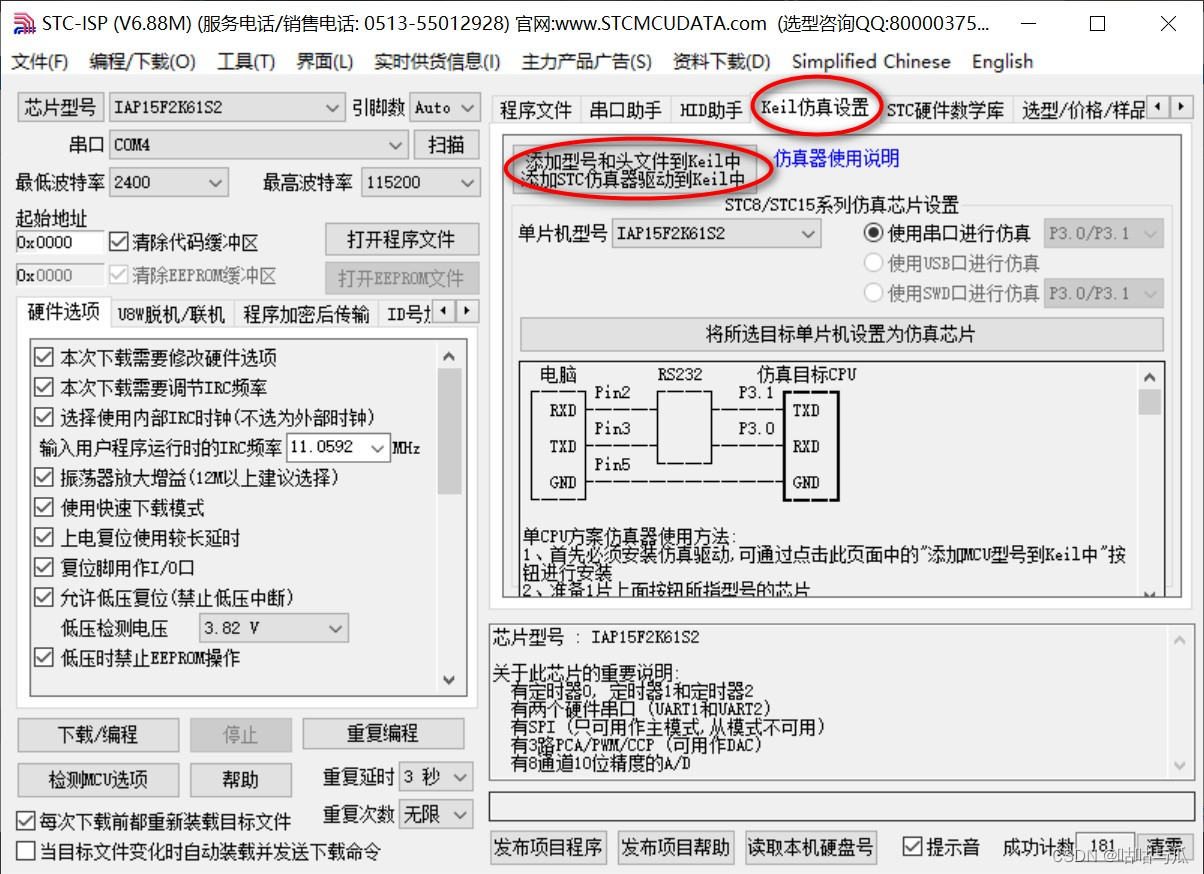Click 添加型号和头文件到Keil中 button
1204x874 pixels.
click(634, 169)
